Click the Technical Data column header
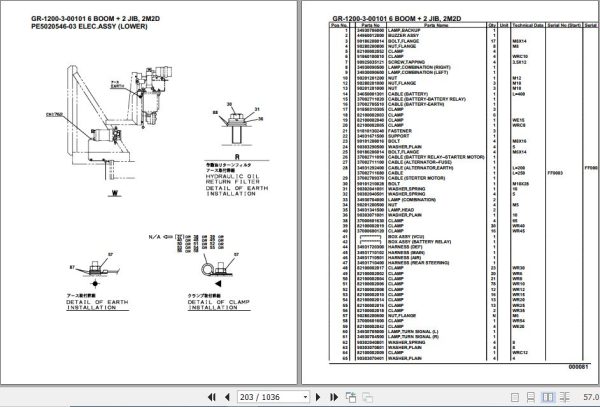600x407 pixels. pyautogui.click(x=528, y=25)
